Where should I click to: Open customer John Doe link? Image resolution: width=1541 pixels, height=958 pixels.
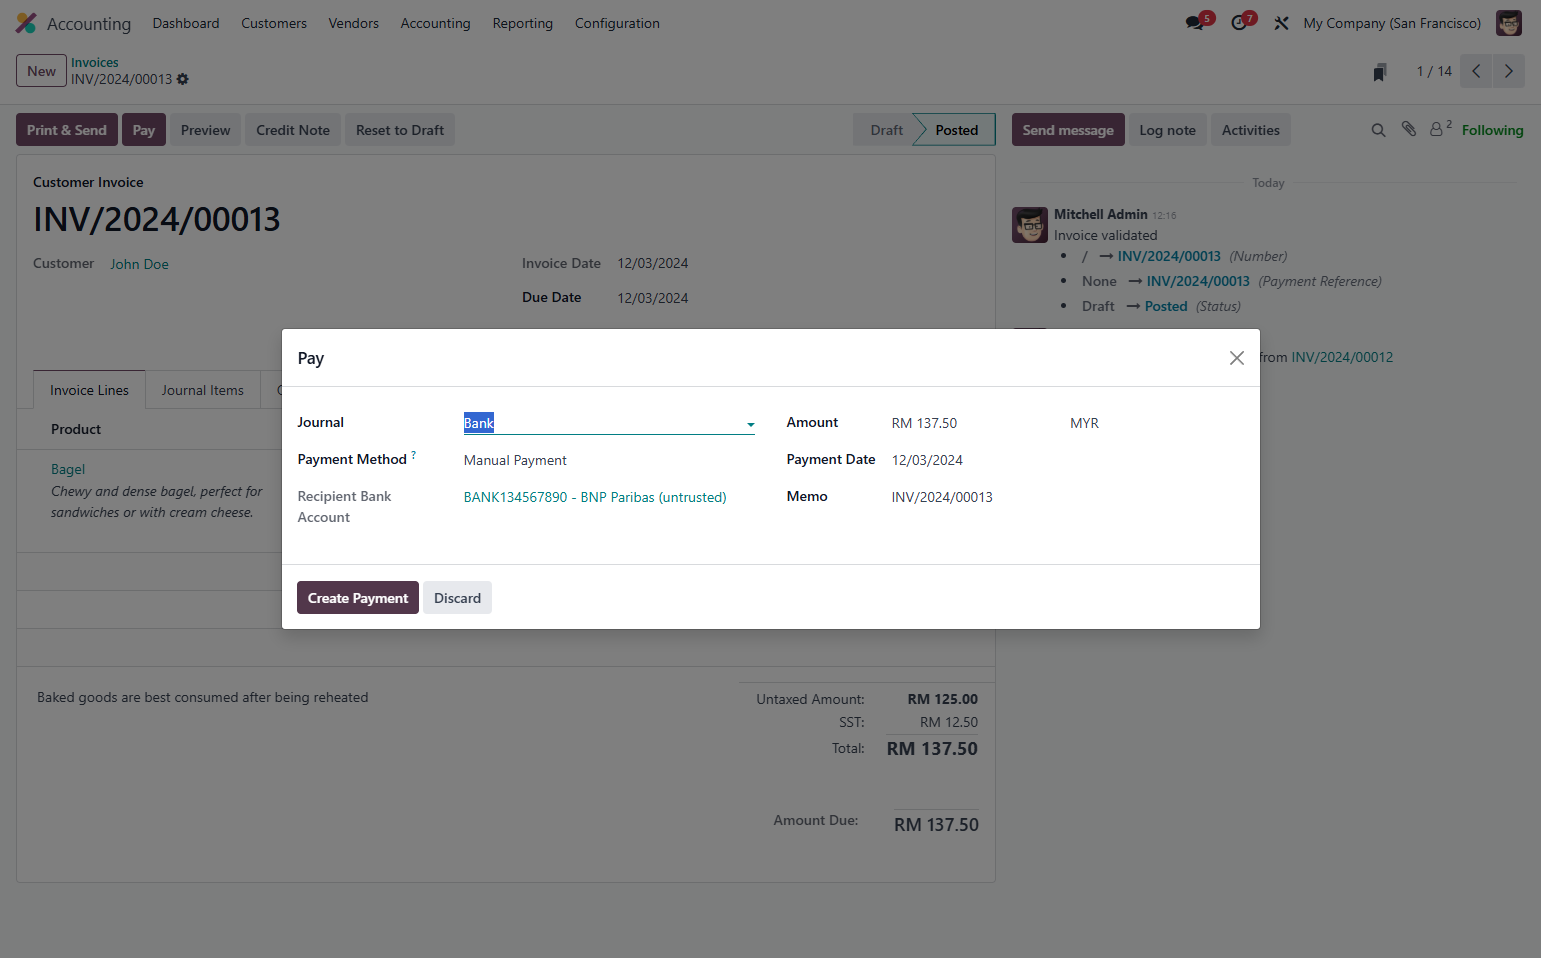click(139, 264)
